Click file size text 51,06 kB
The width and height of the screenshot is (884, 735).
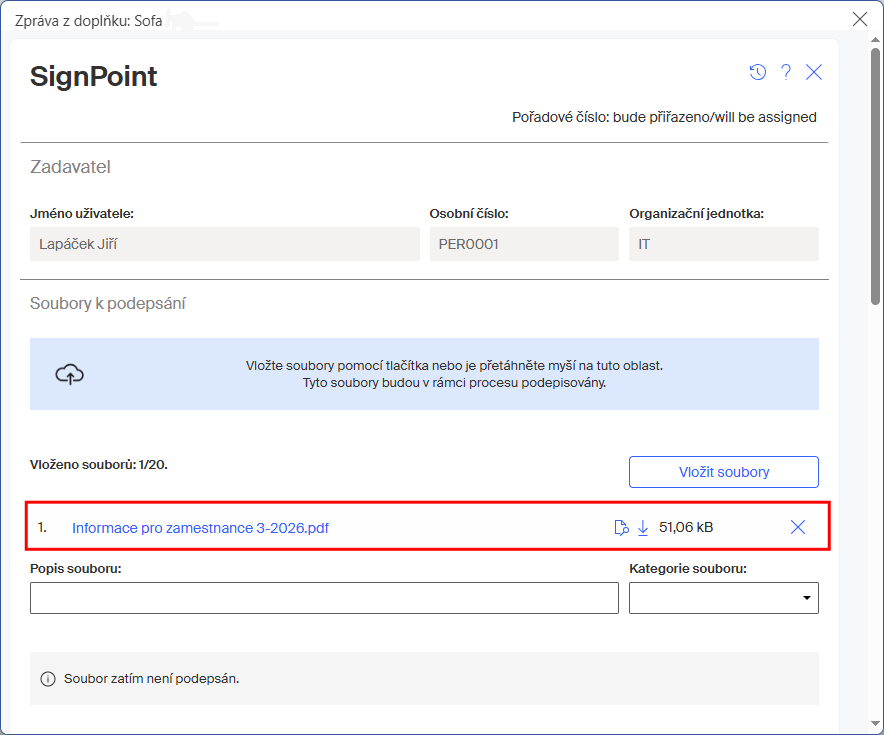686,528
